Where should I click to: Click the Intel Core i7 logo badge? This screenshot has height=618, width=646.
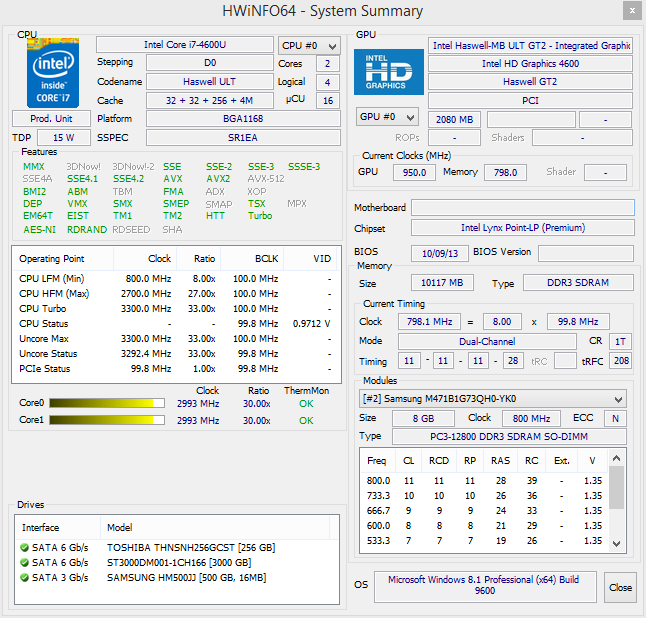coord(53,73)
